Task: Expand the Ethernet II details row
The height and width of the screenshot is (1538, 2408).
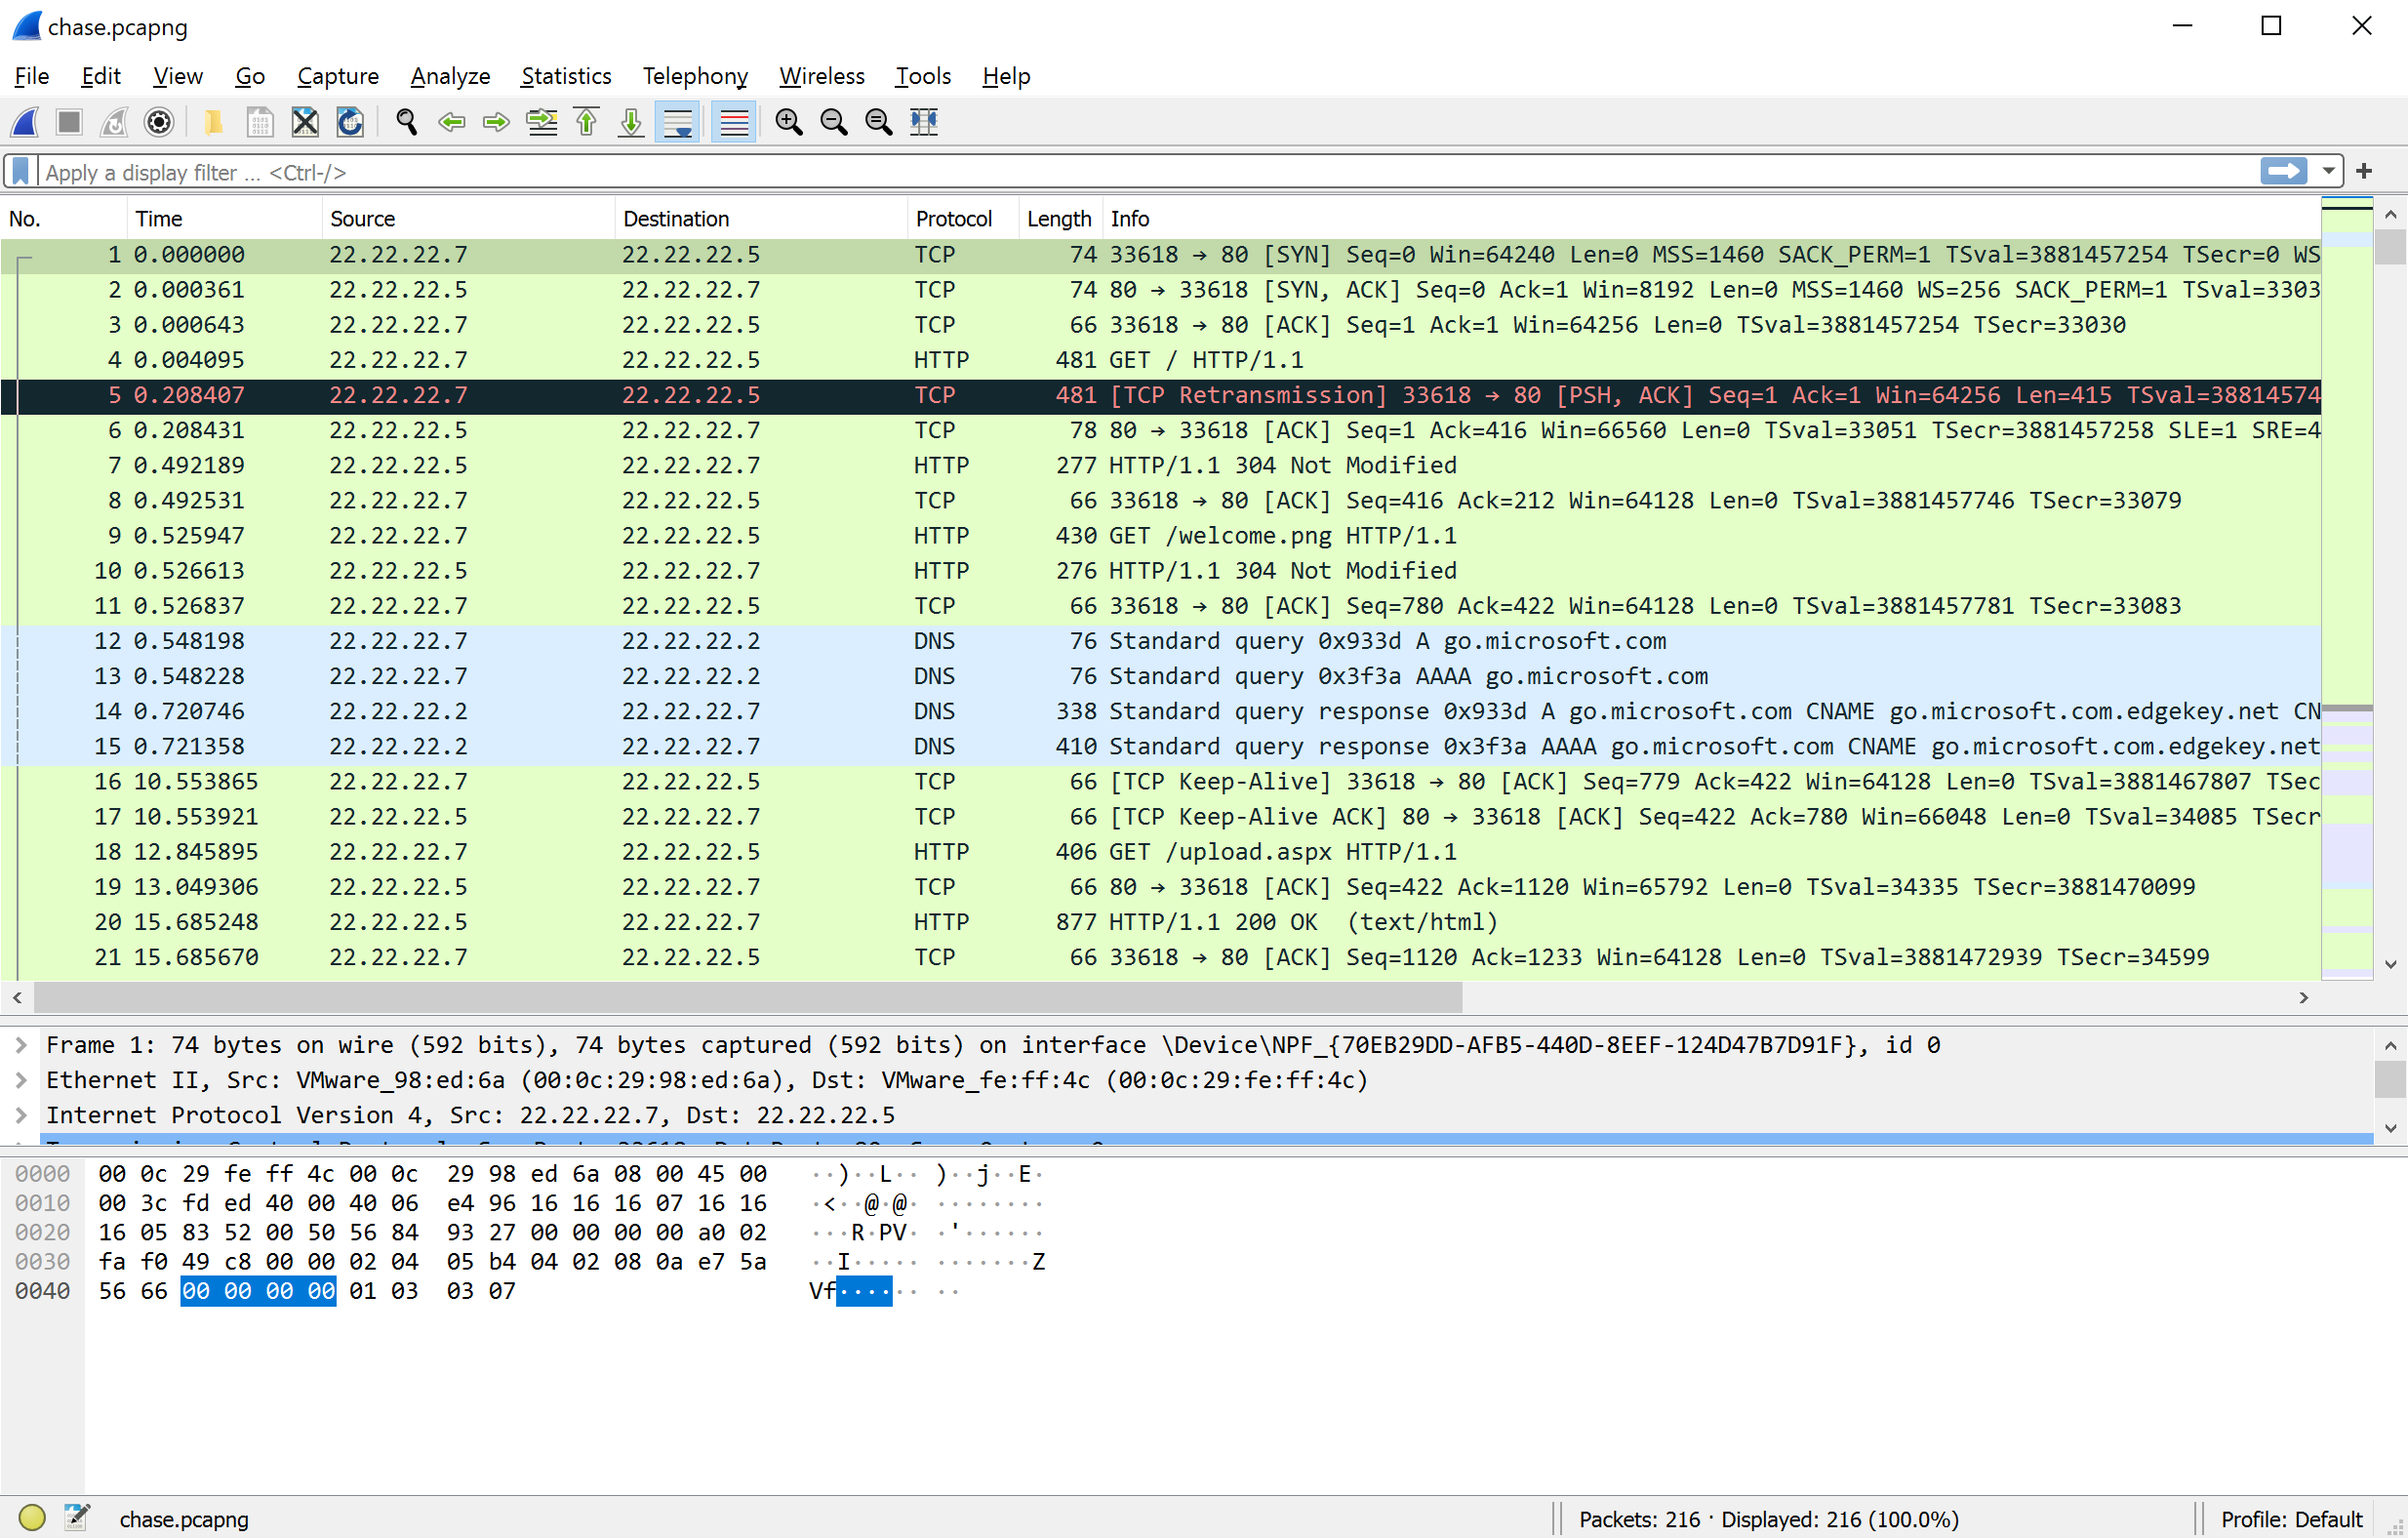Action: [x=21, y=1080]
